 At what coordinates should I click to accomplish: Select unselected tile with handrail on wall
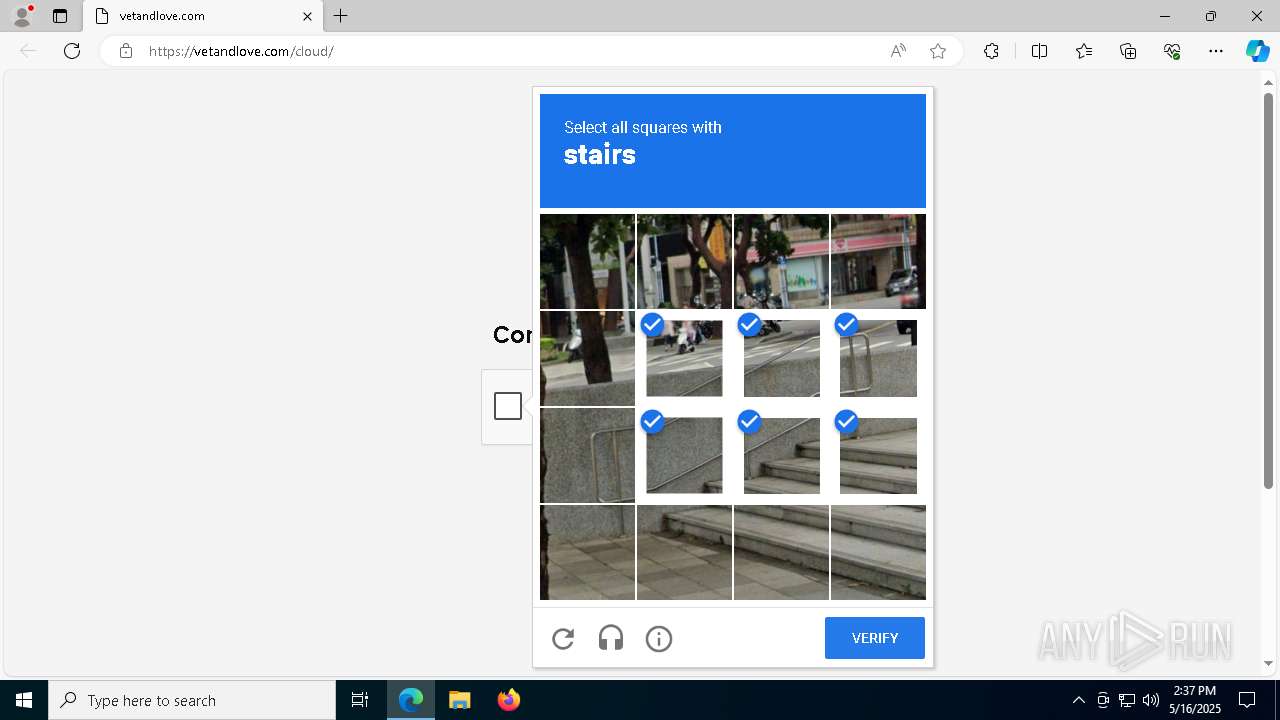[587, 455]
